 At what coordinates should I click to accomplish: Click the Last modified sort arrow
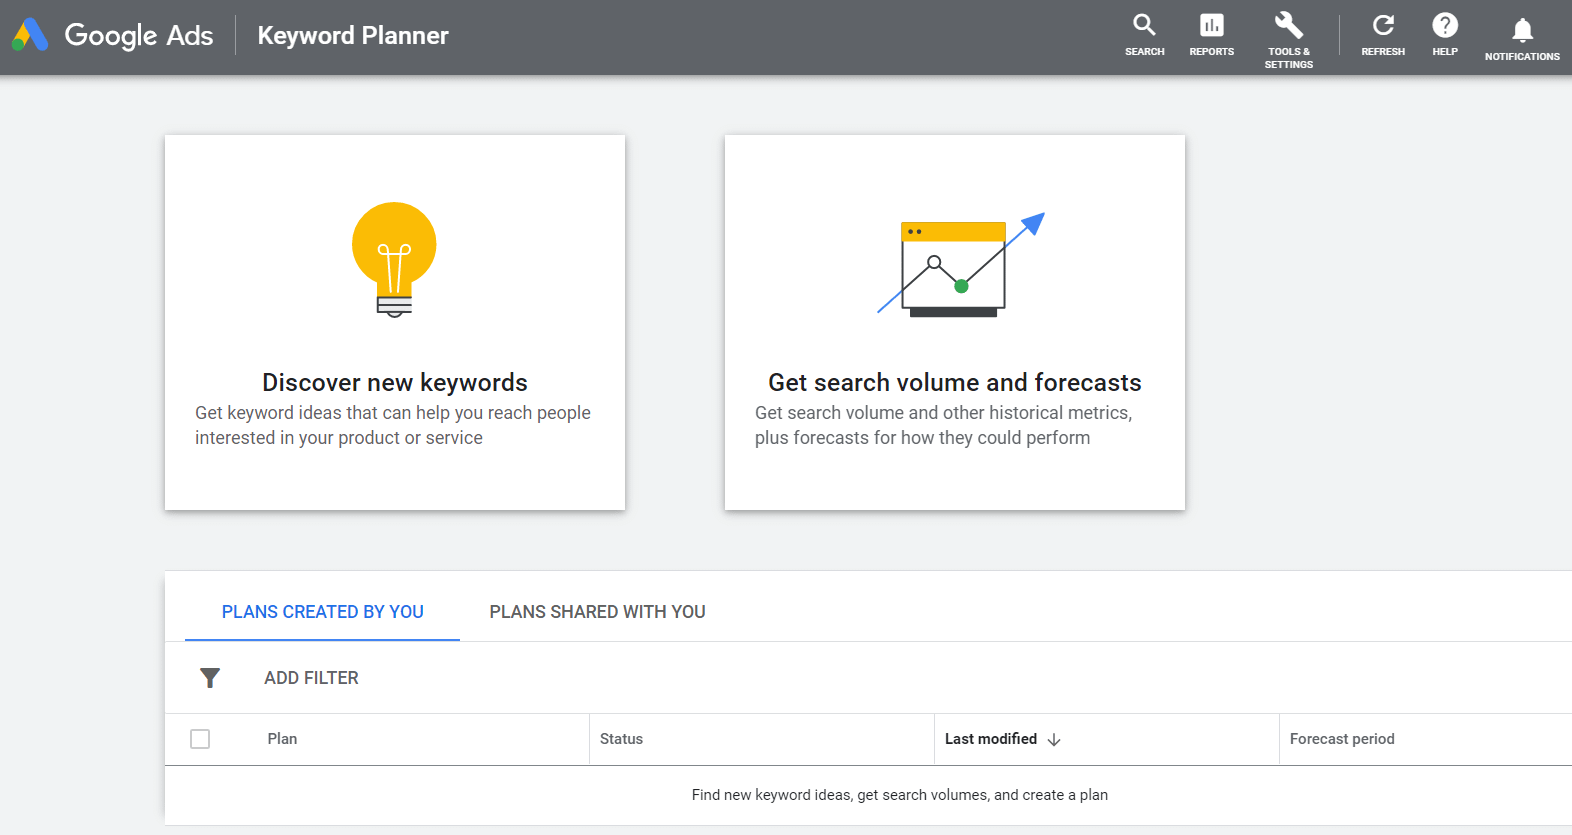(1054, 740)
